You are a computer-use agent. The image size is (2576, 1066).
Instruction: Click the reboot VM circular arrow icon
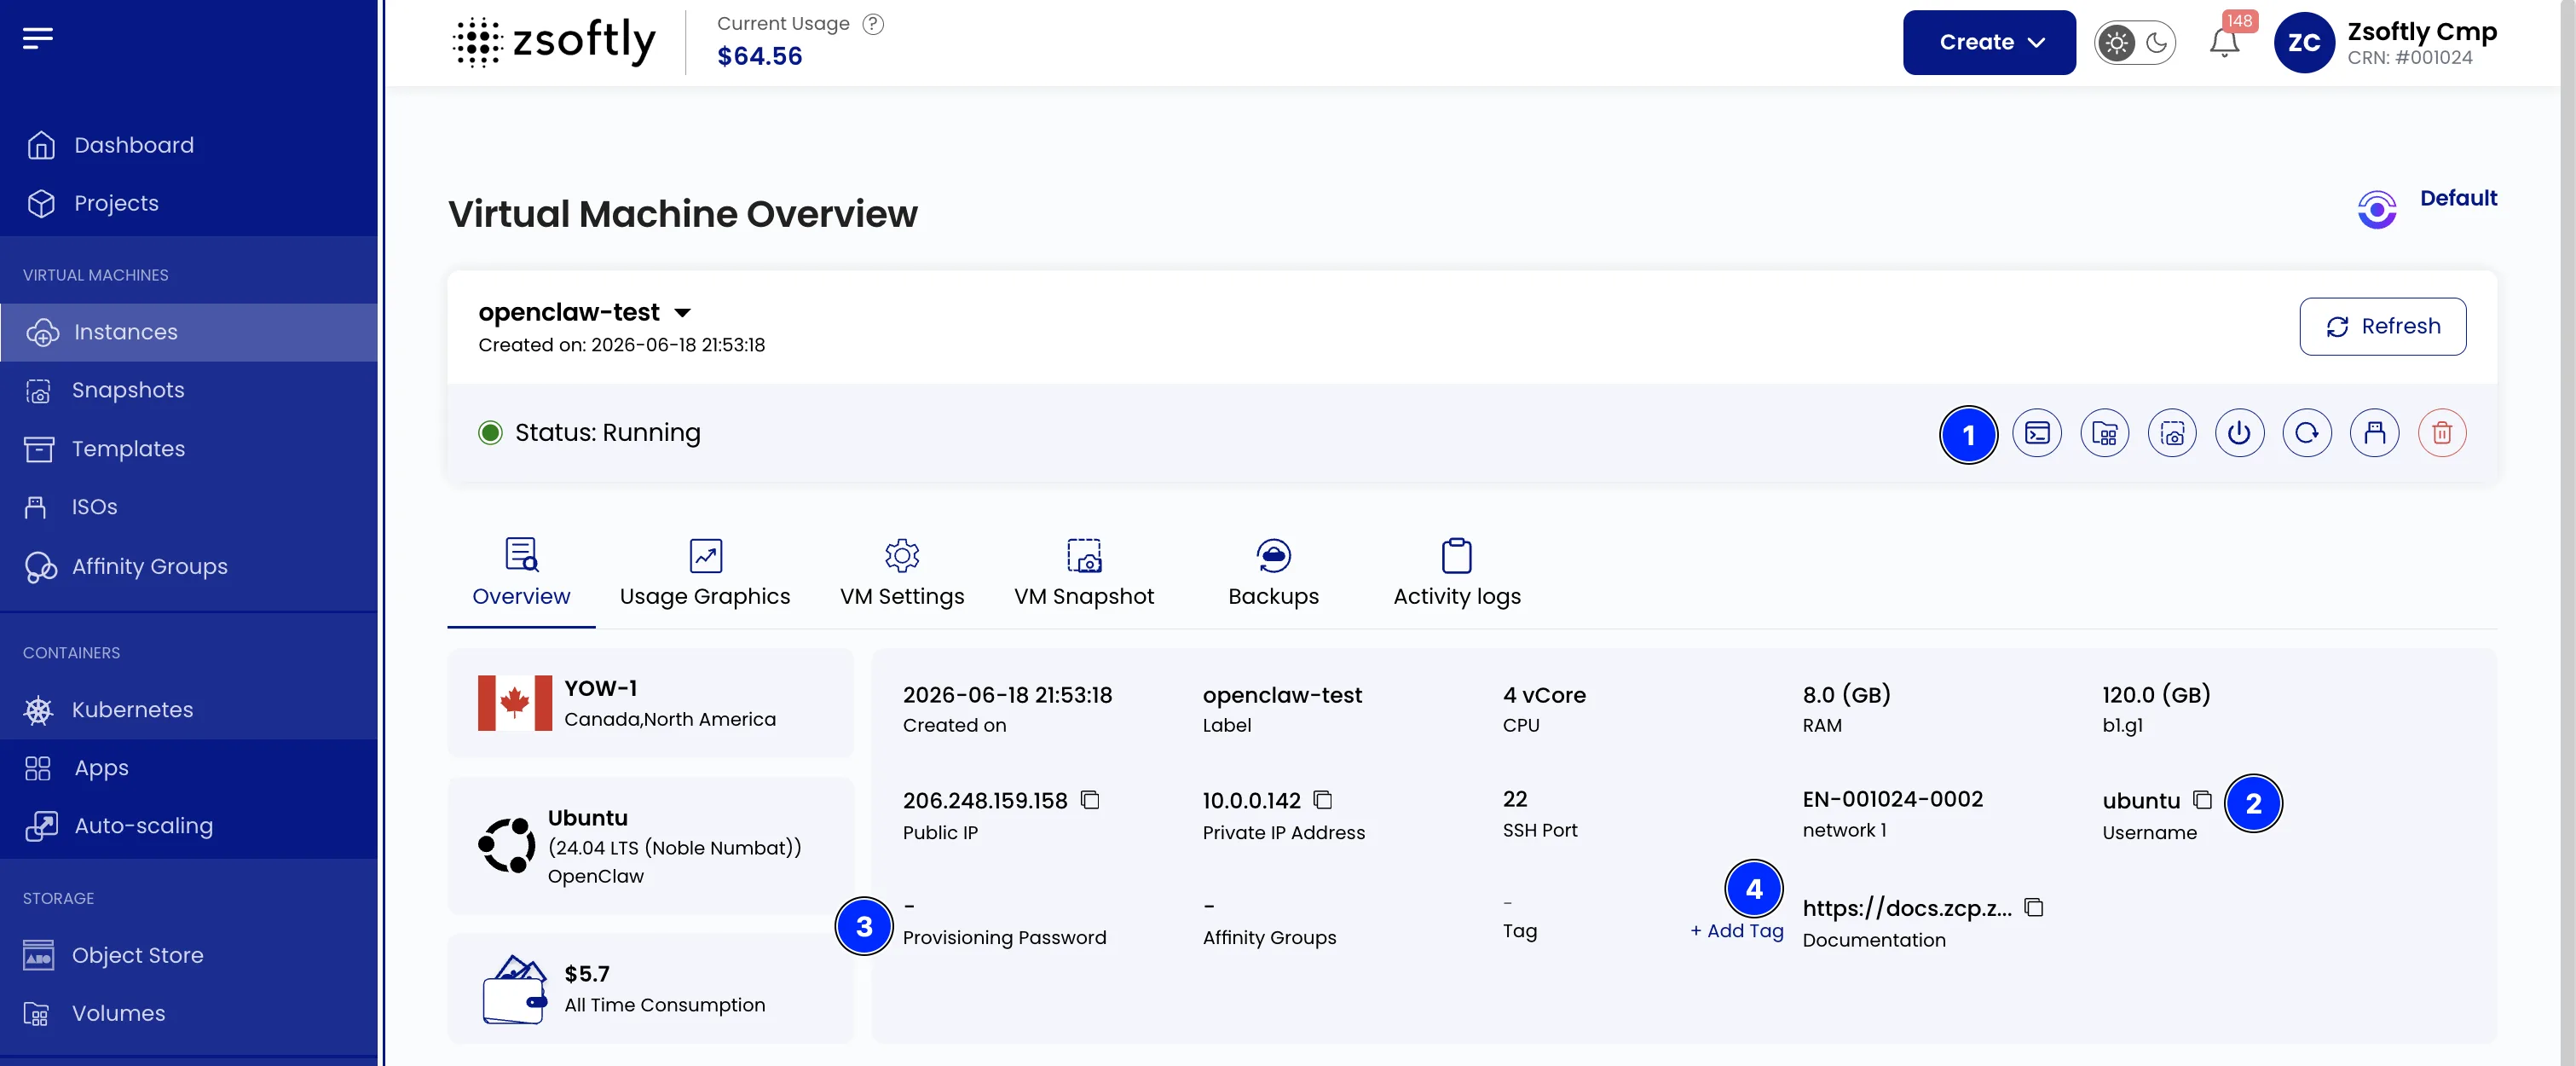tap(2307, 433)
